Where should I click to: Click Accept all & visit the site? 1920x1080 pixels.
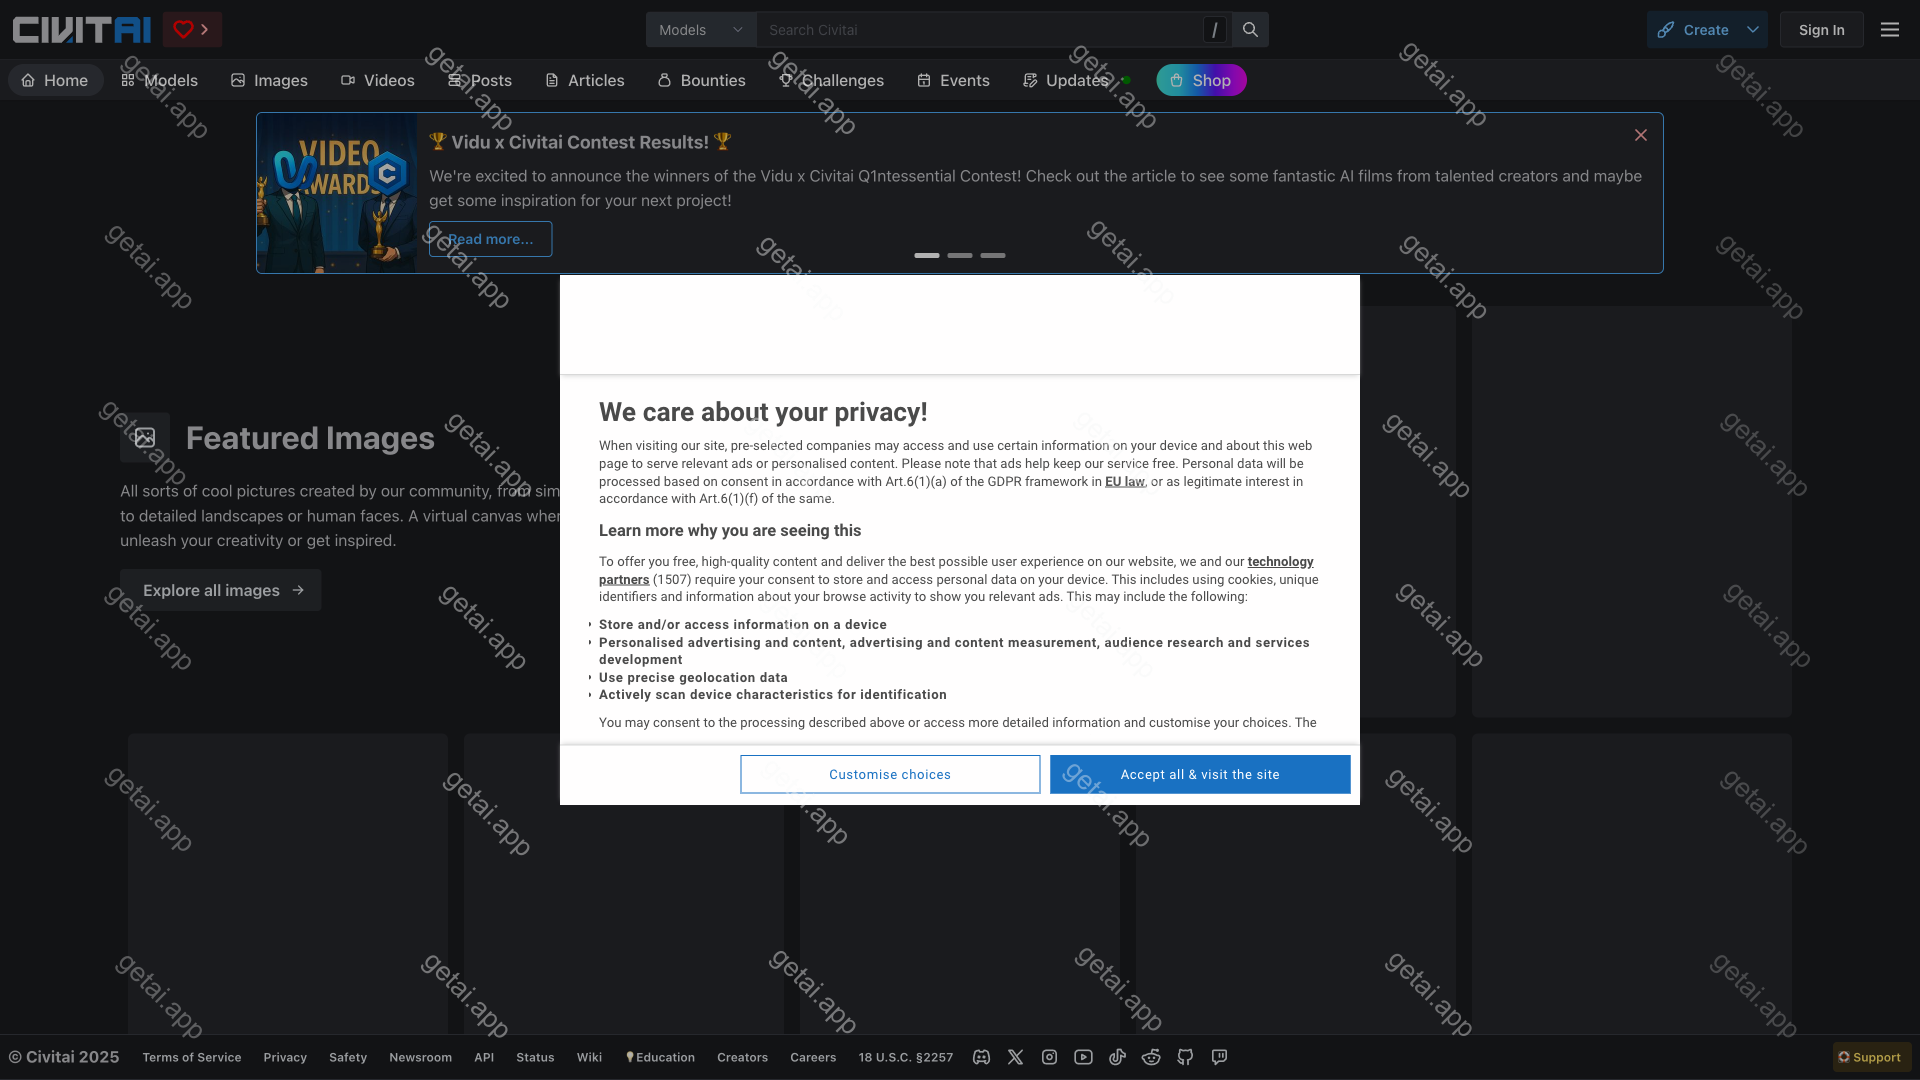click(1200, 774)
